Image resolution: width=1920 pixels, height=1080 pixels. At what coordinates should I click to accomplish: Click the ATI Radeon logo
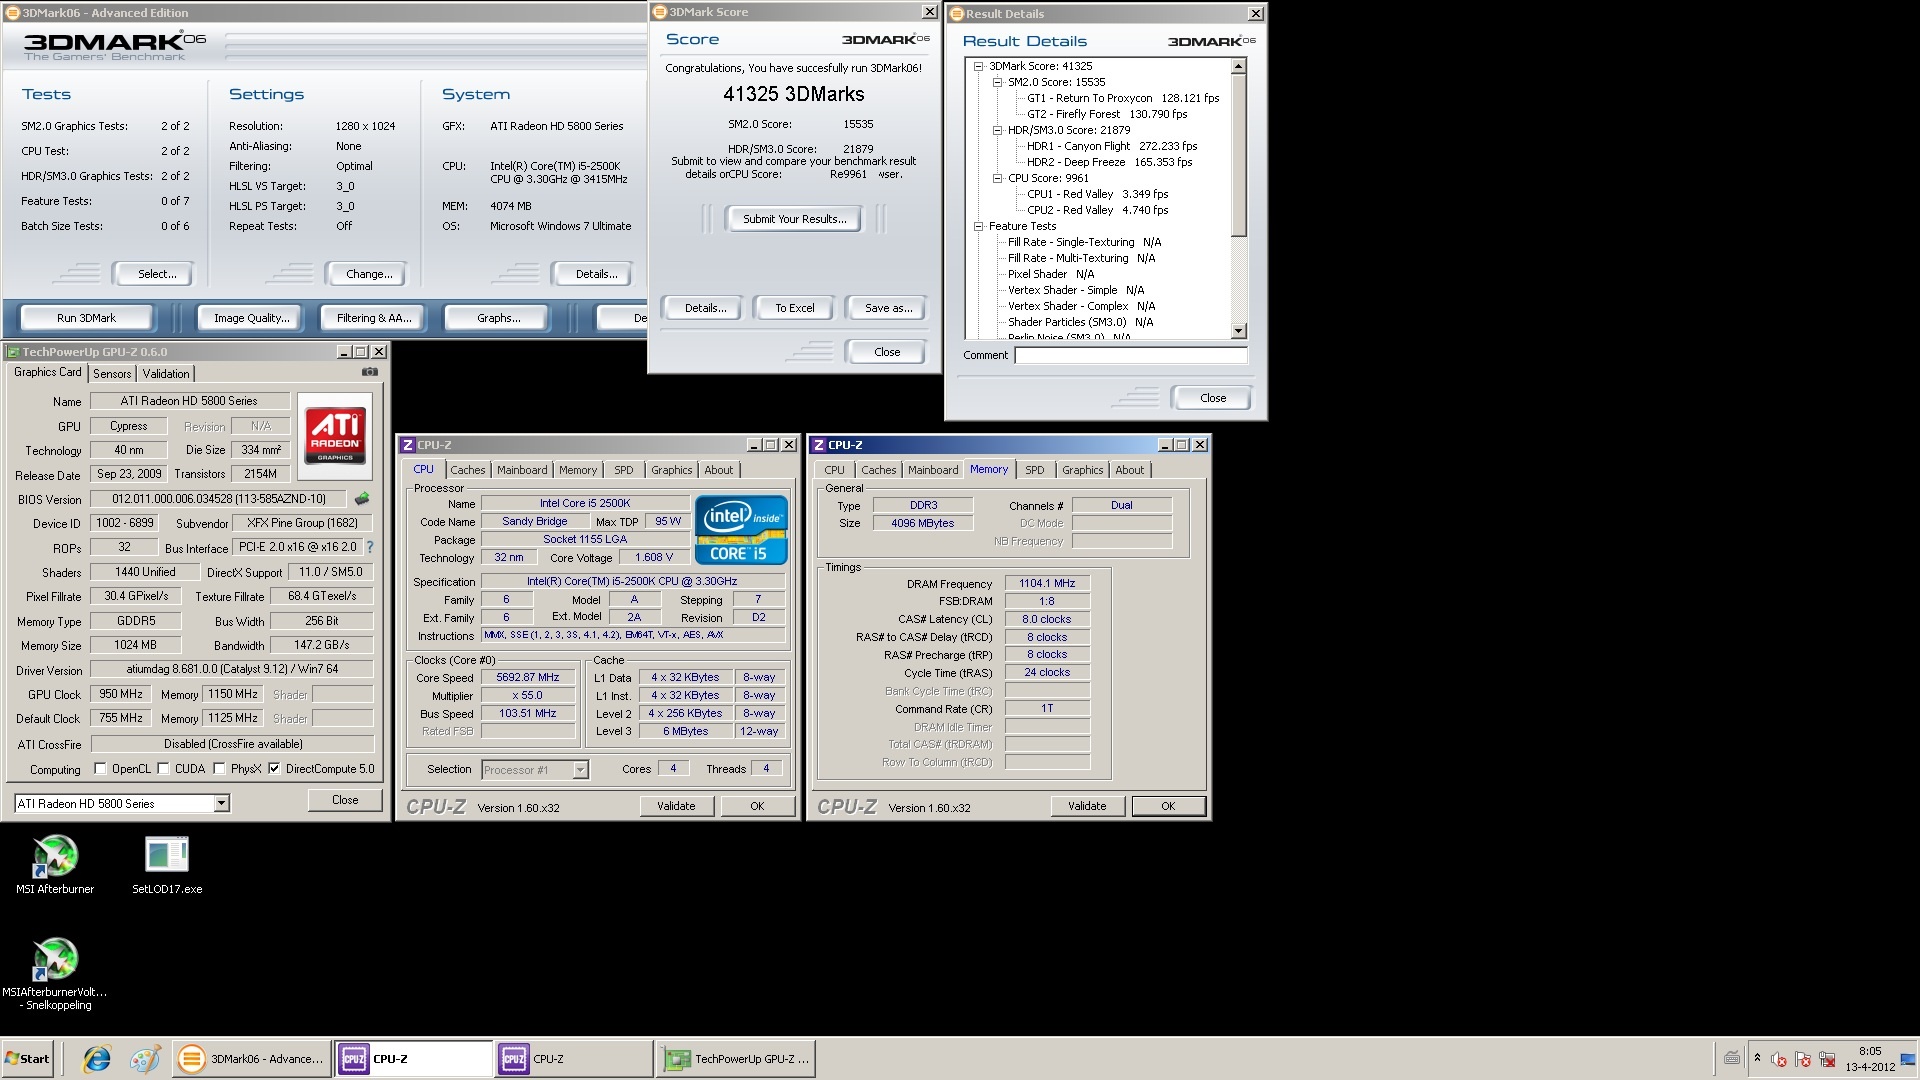tap(335, 435)
